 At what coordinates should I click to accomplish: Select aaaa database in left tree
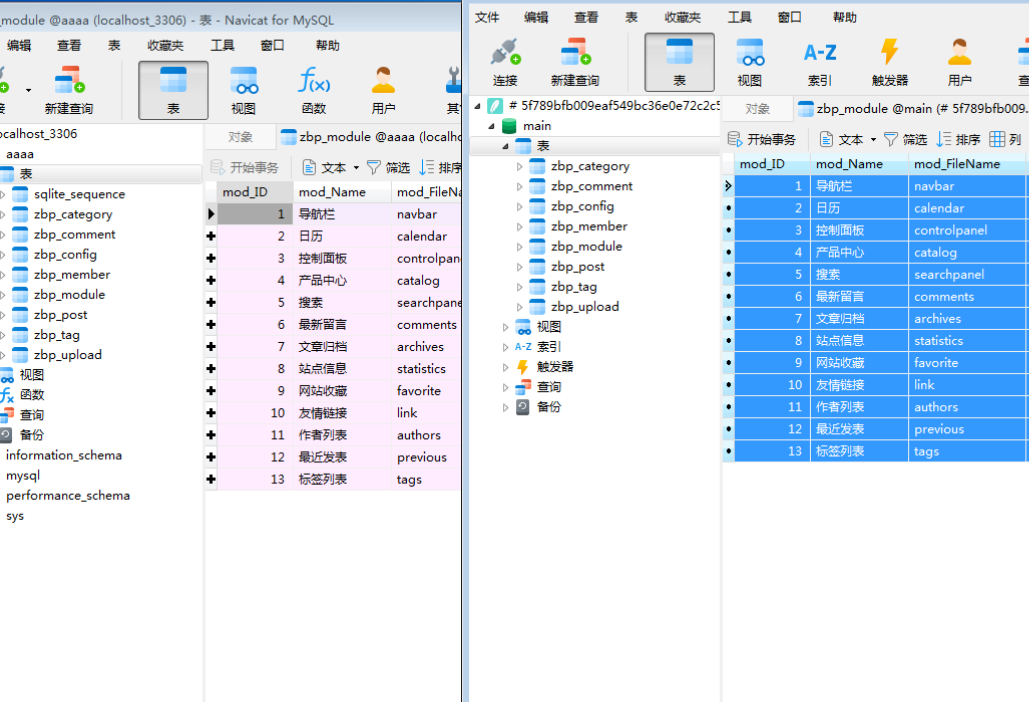[x=20, y=154]
